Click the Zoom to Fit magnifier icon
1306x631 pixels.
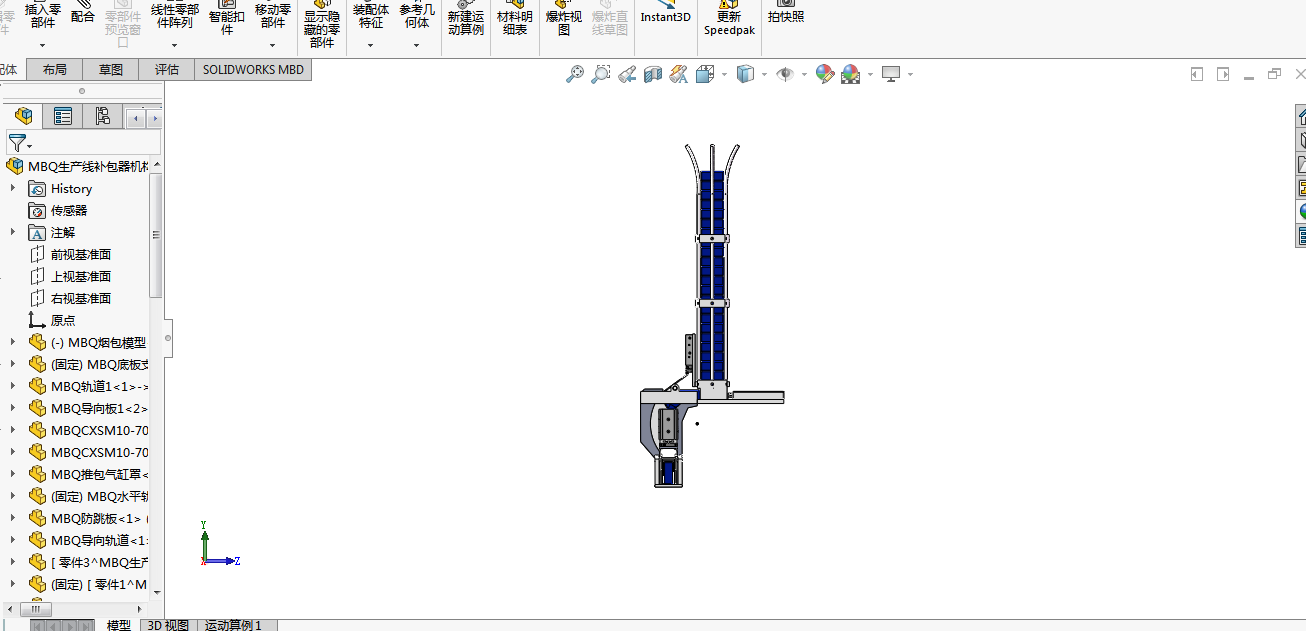click(x=575, y=74)
